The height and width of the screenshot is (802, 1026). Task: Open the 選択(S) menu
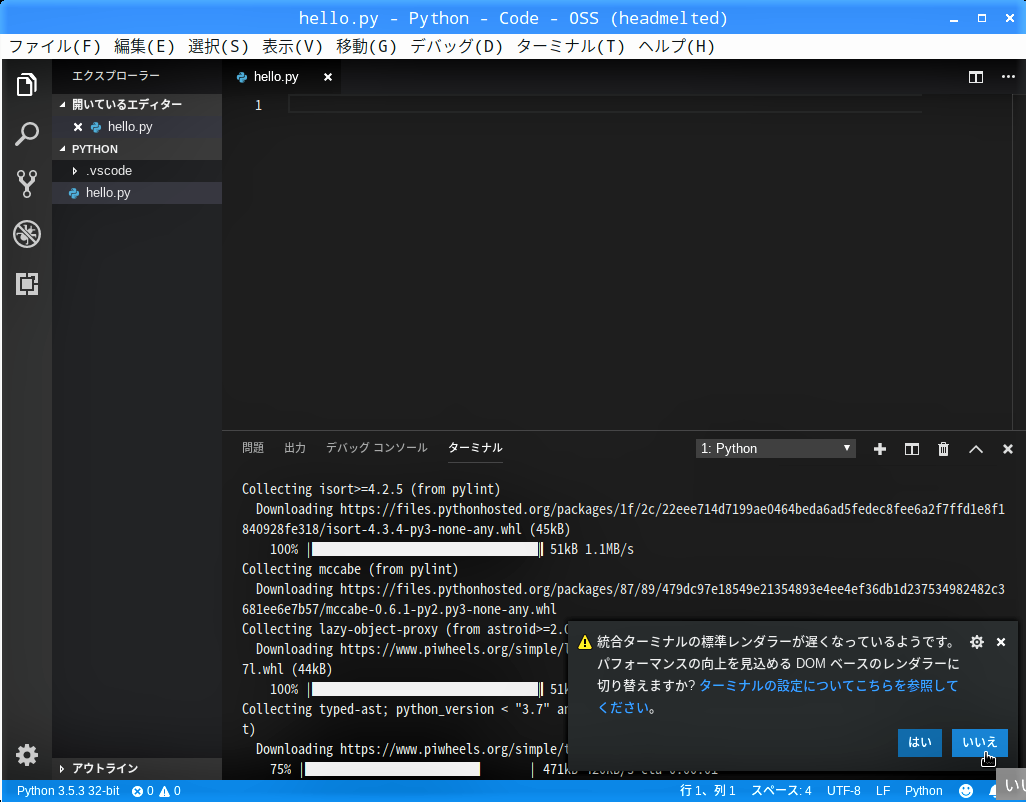point(218,46)
